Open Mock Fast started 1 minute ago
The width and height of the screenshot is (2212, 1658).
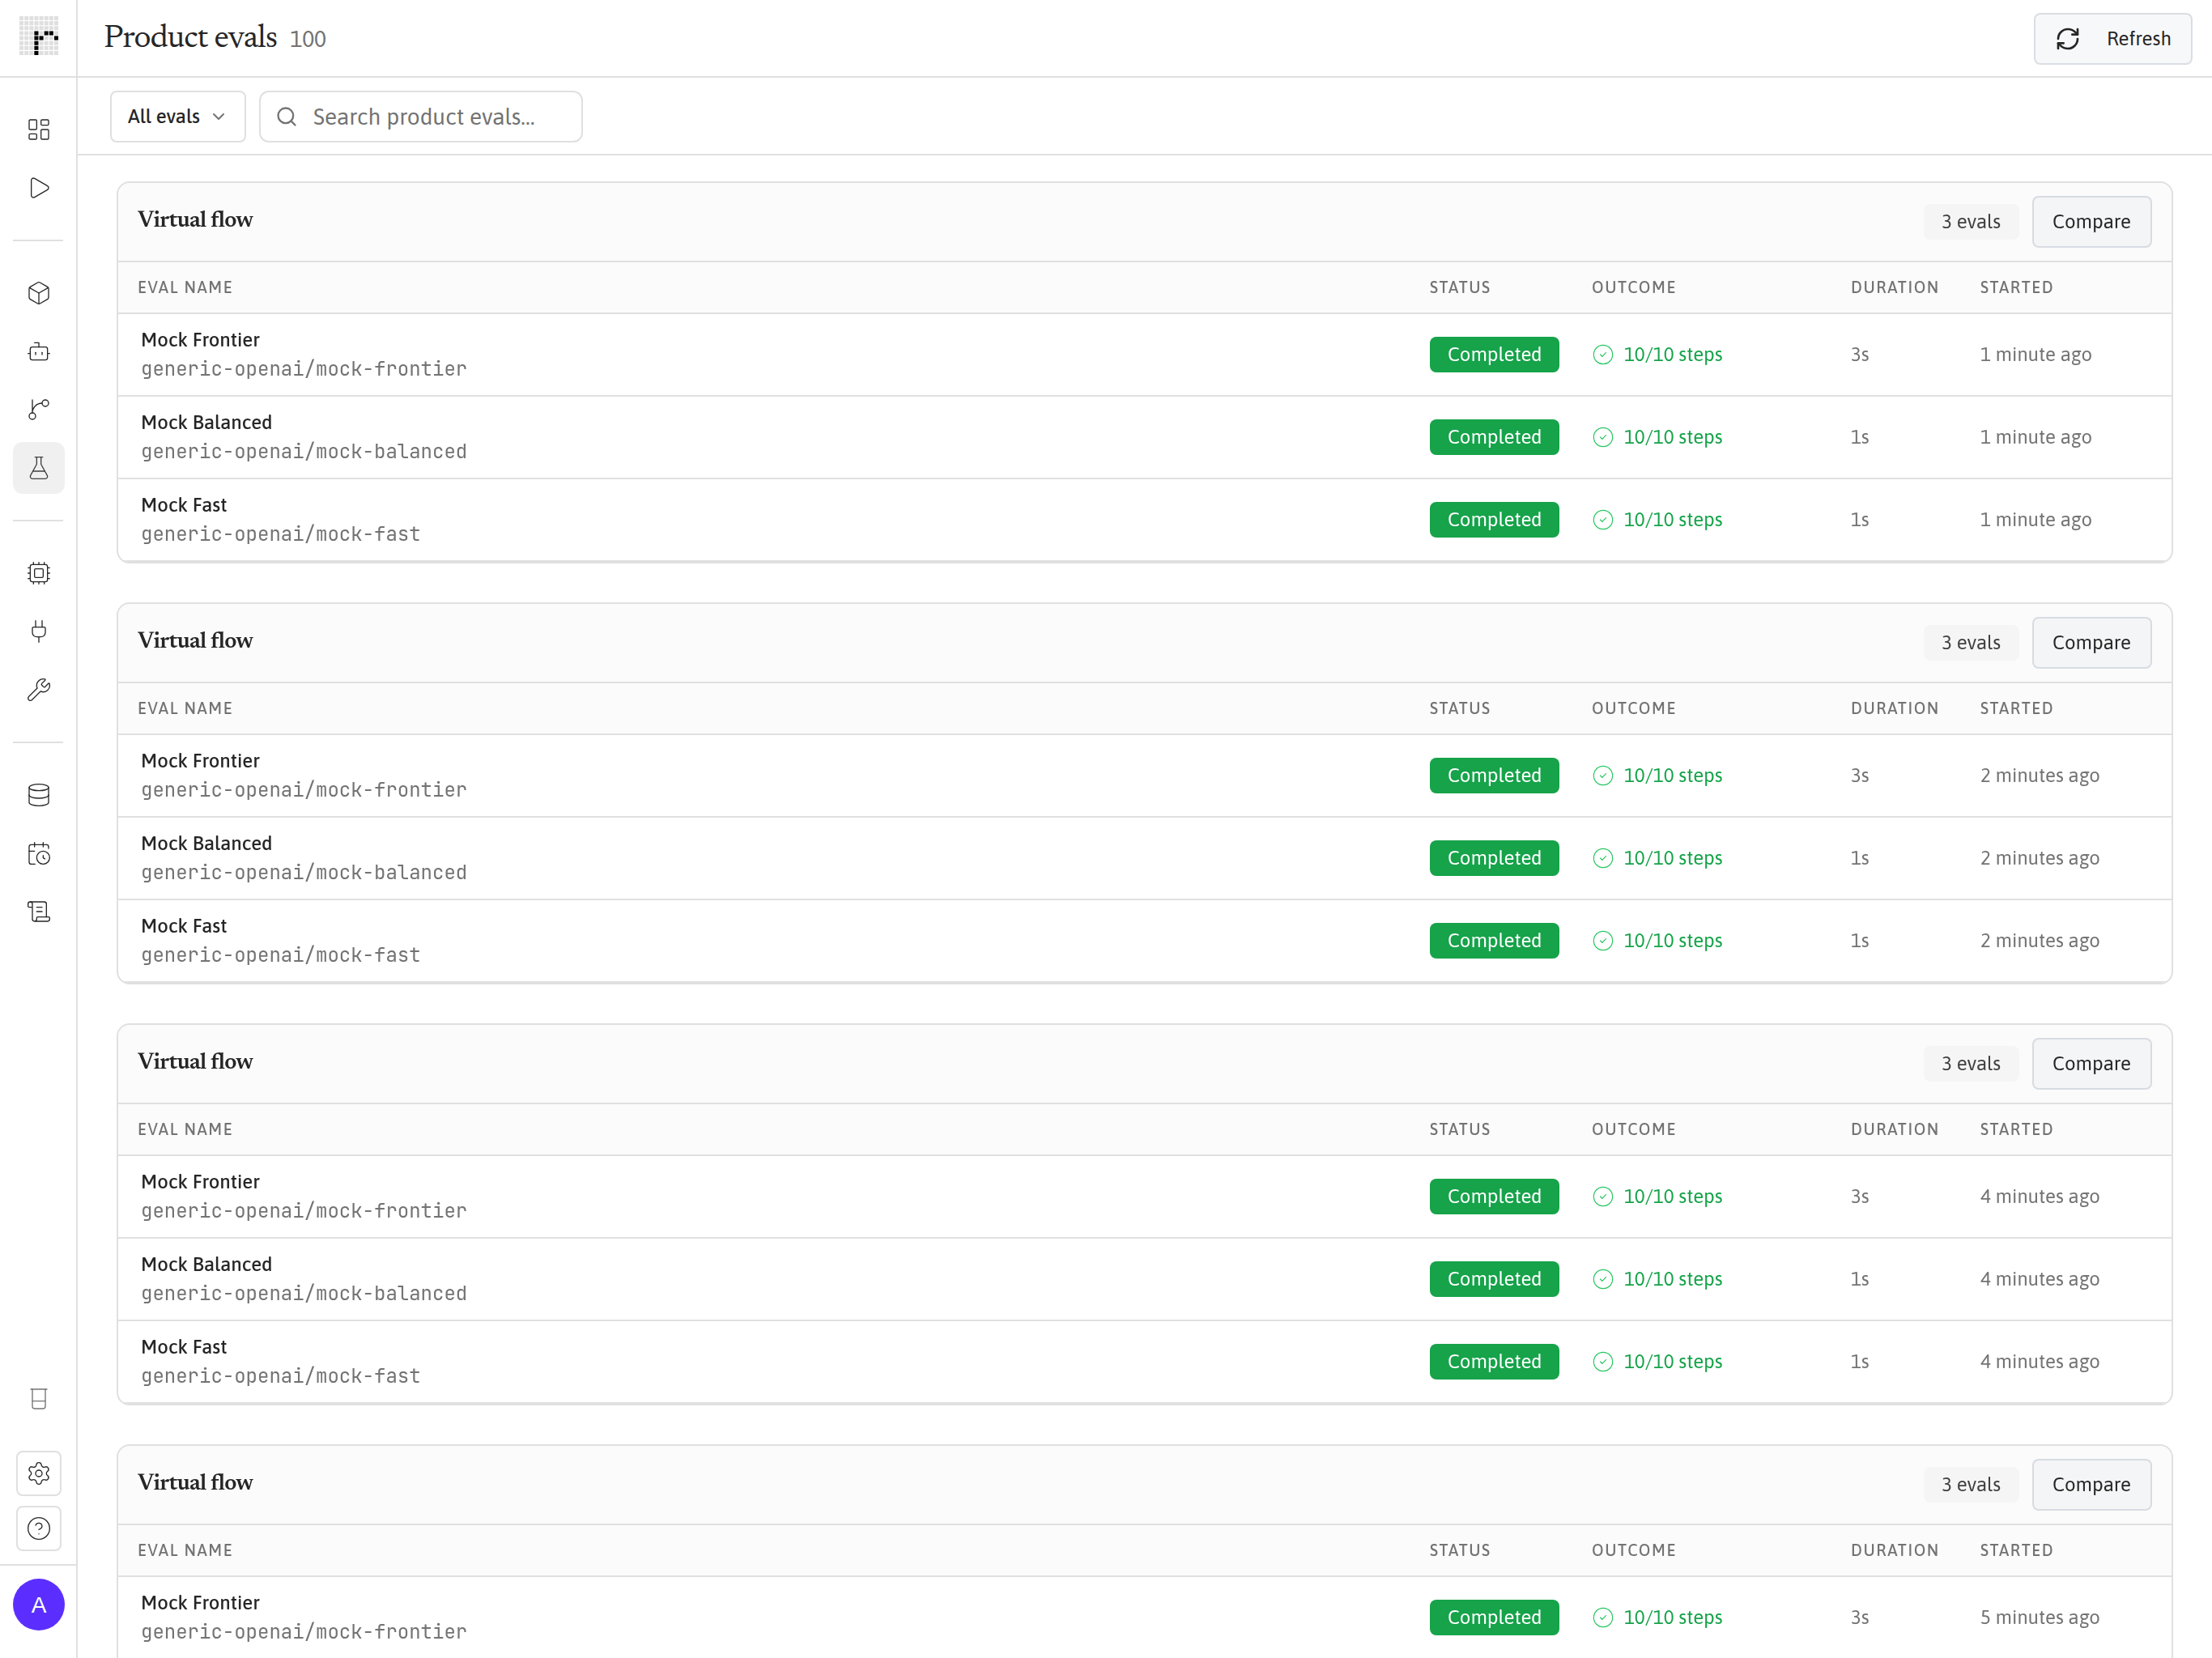click(1144, 519)
